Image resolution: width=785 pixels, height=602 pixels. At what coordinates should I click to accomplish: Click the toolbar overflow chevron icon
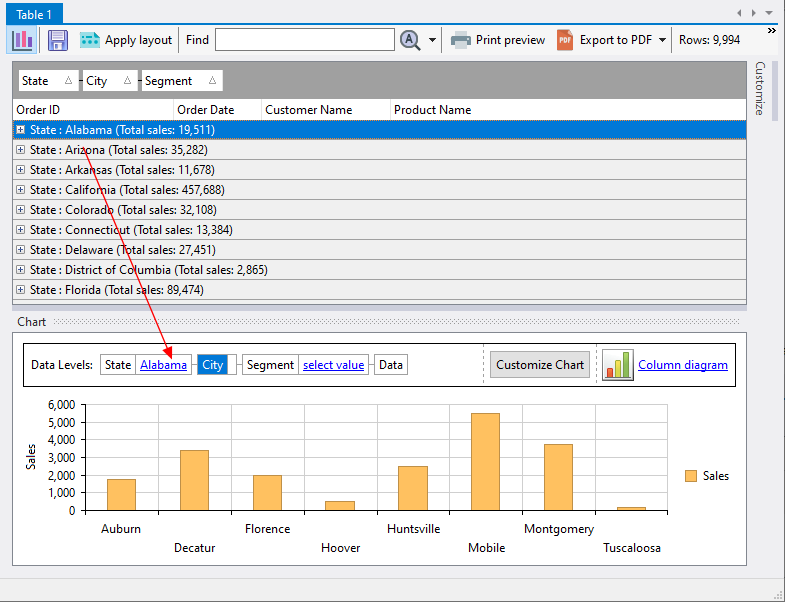(x=772, y=31)
